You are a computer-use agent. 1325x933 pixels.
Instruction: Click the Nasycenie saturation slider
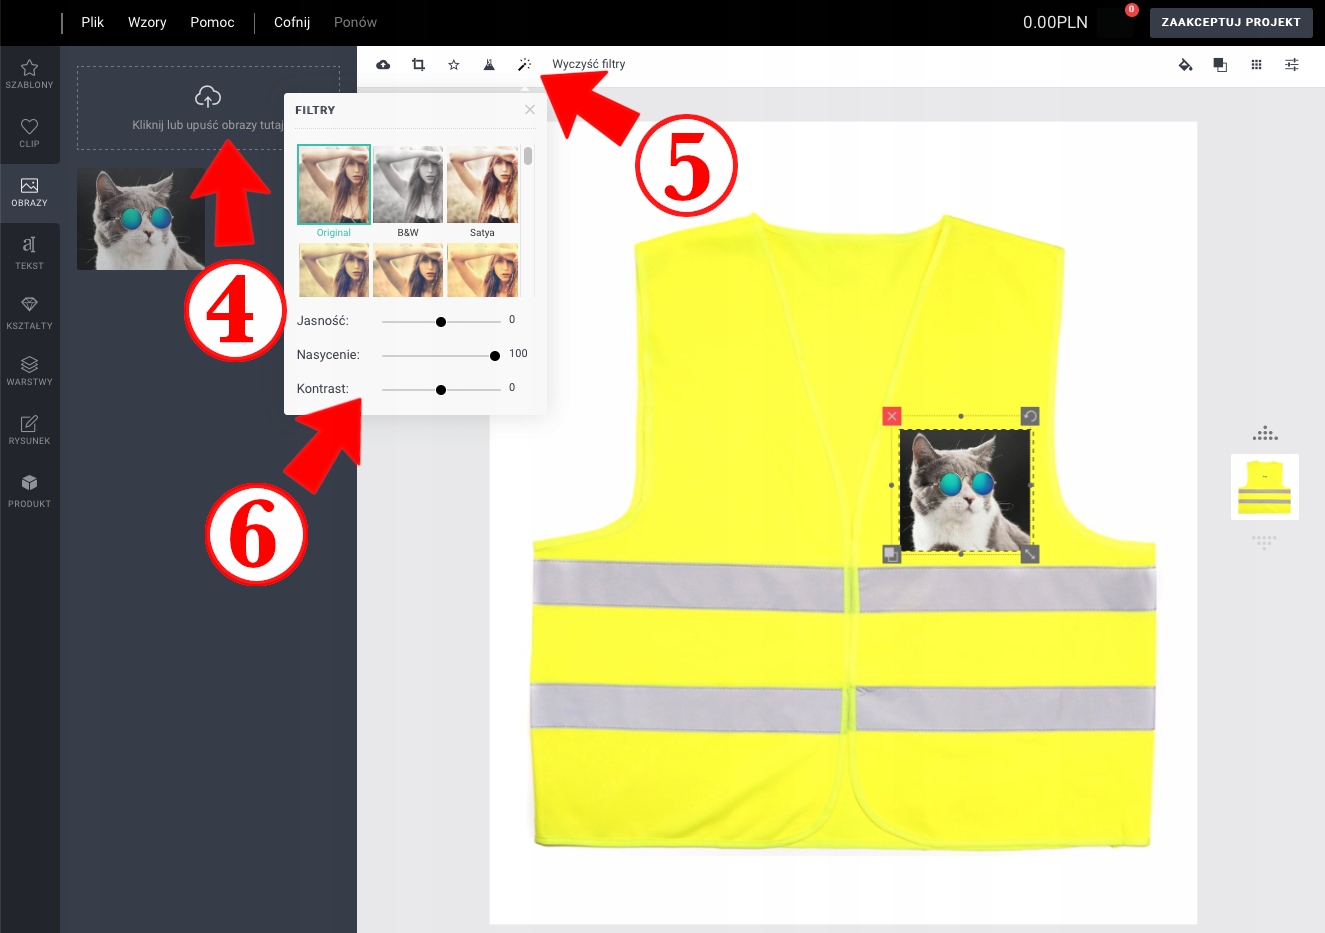(x=441, y=356)
